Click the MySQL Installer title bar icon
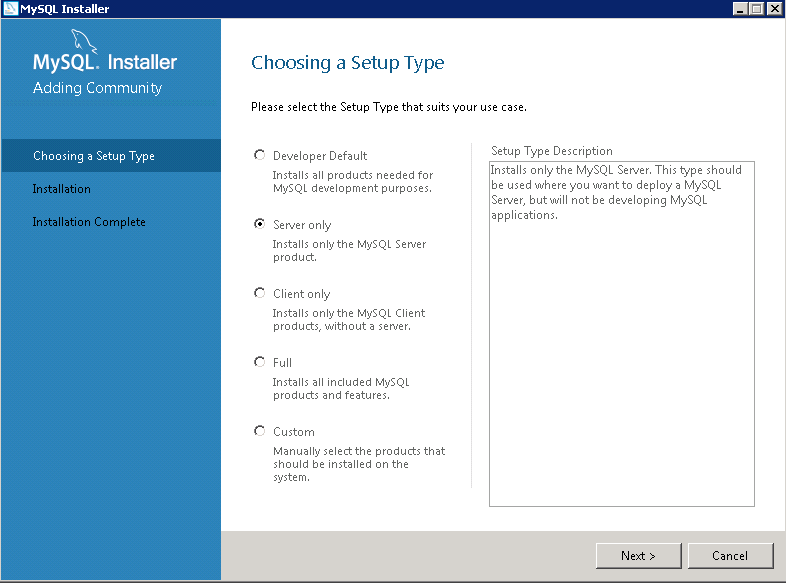Screen dimensions: 786x583 [x=10, y=9]
